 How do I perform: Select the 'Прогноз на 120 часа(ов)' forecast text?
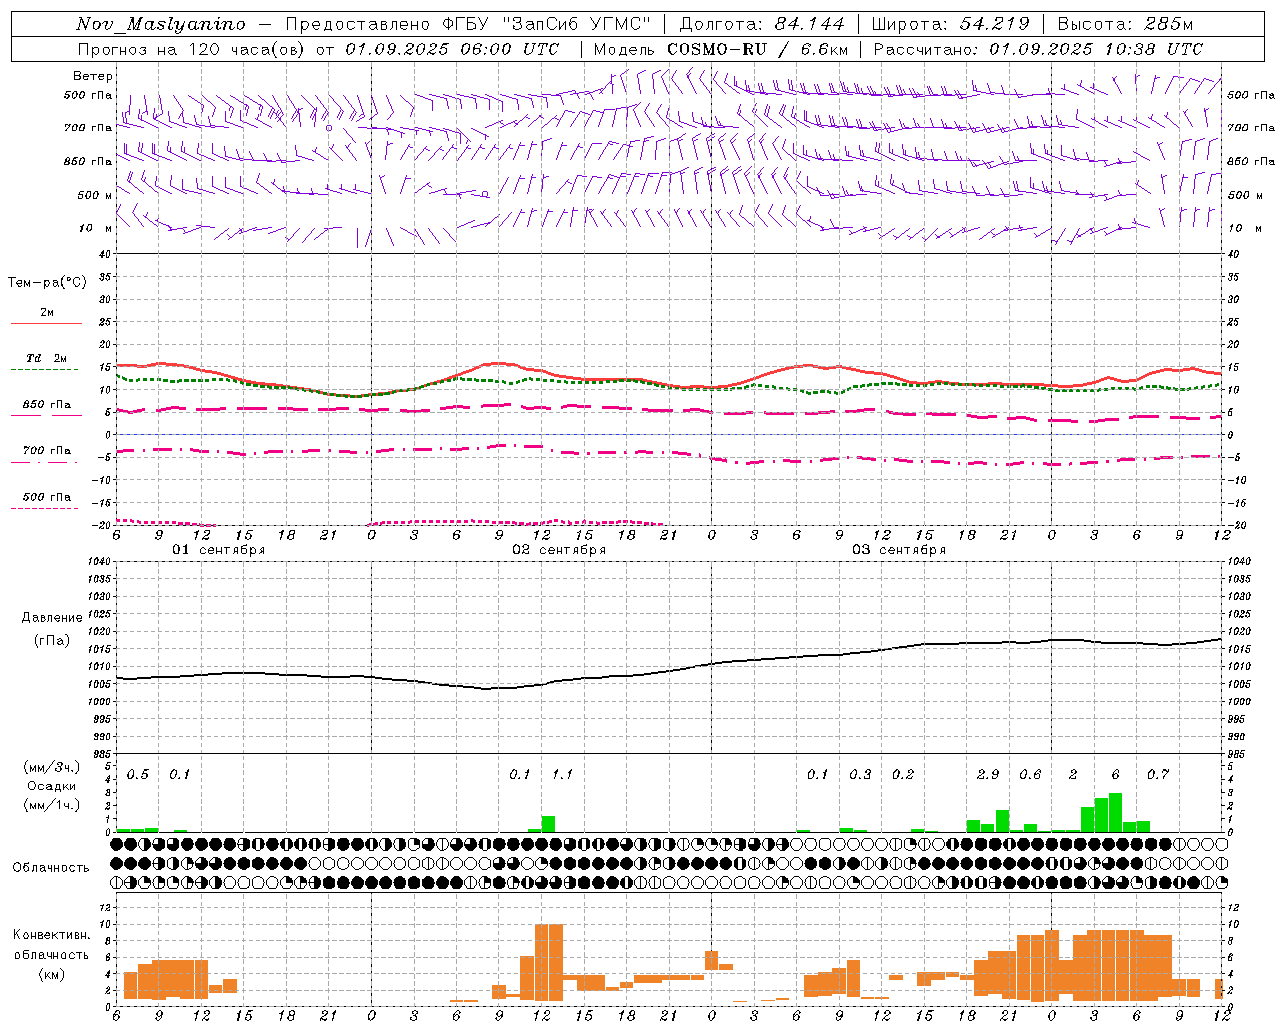pos(193,49)
